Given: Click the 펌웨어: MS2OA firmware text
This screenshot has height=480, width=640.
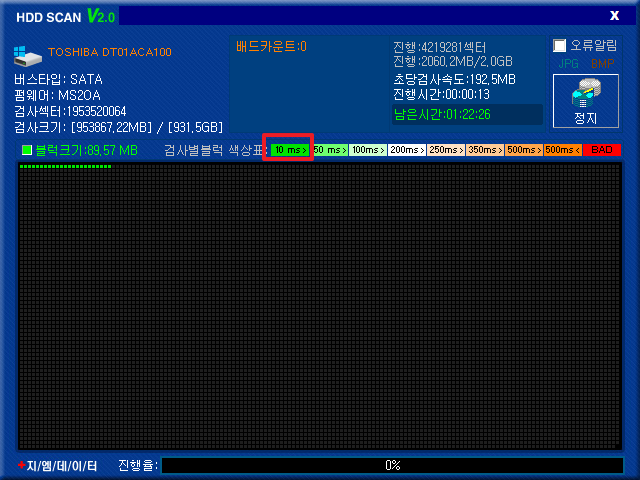Looking at the screenshot, I should 57,96.
